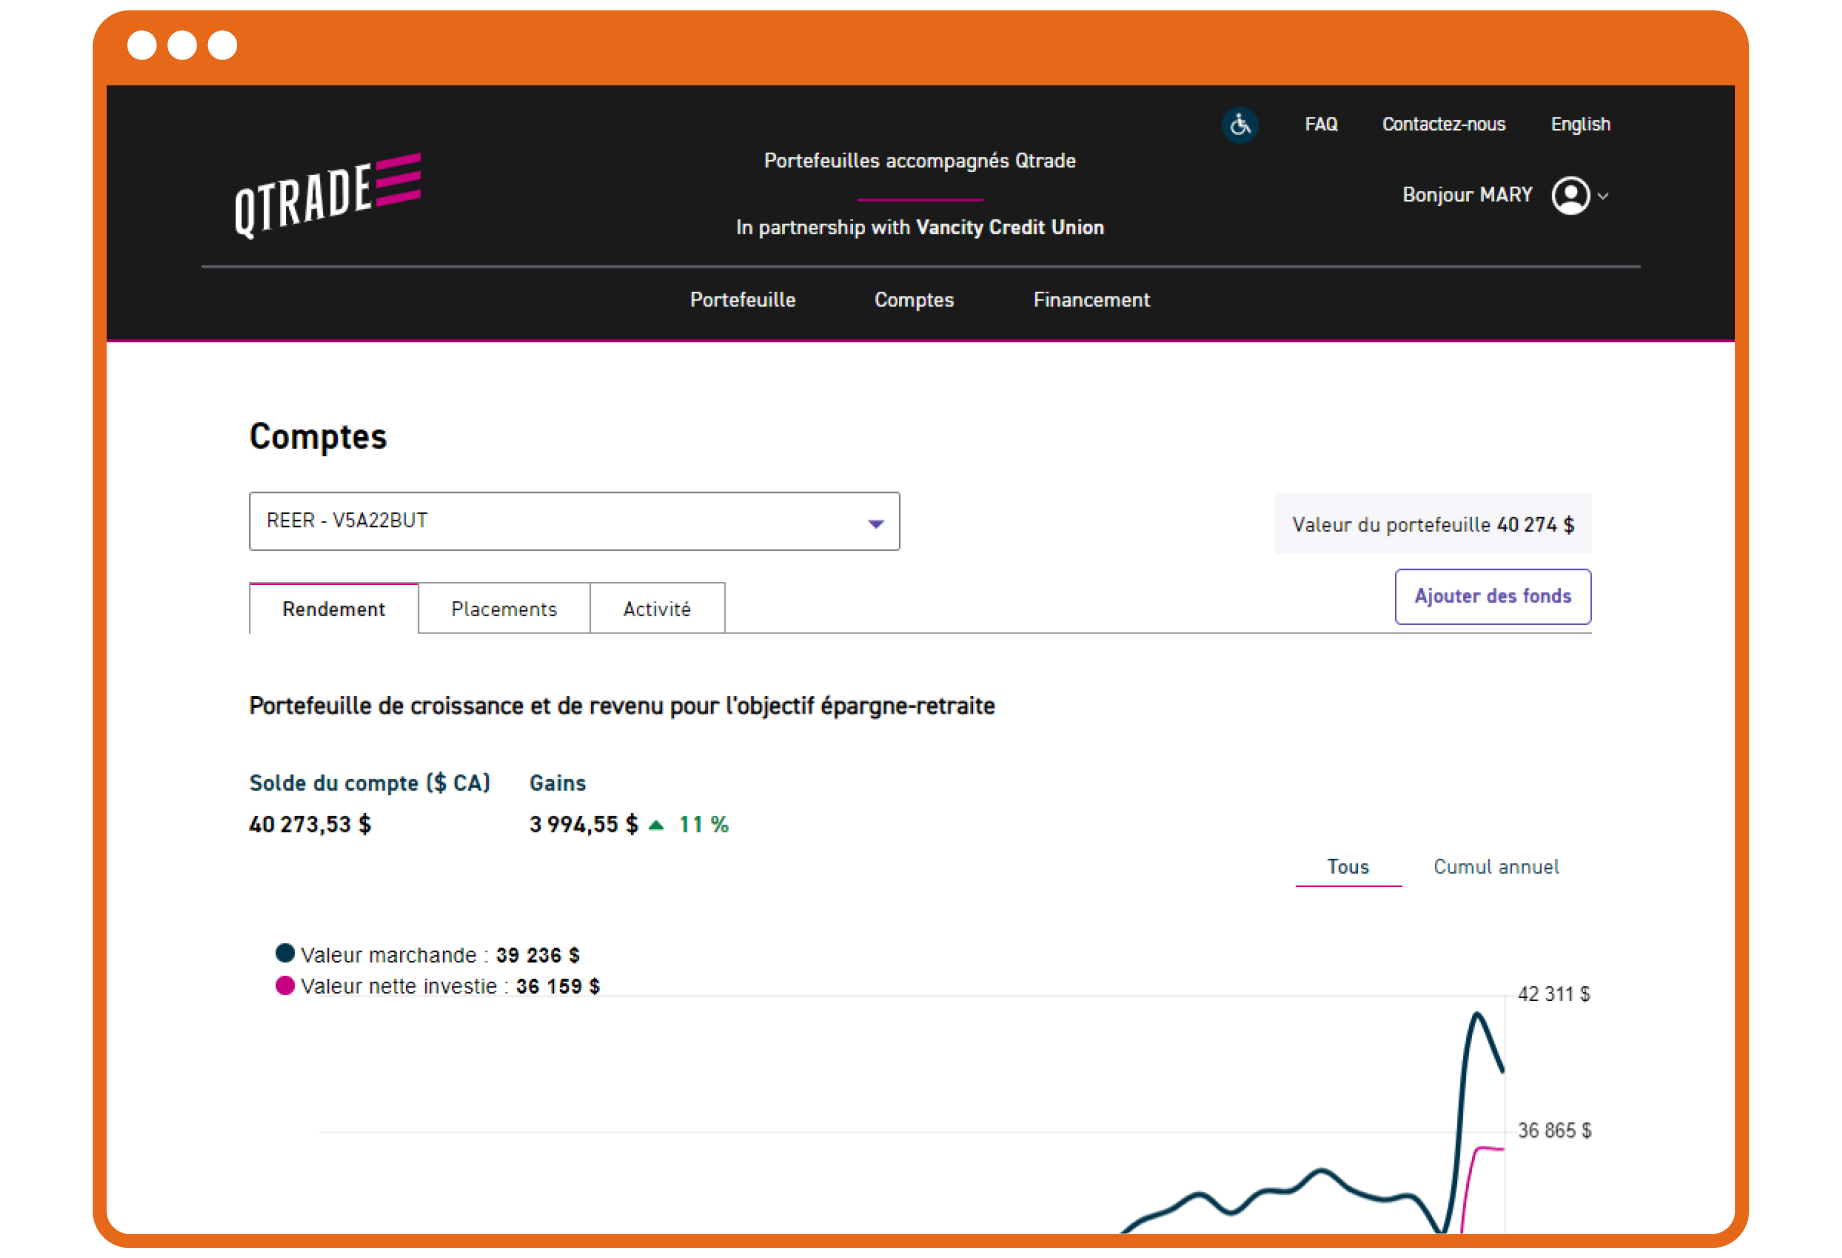
Task: Click the portfolio objective heading épargne-retraite
Action: (622, 706)
